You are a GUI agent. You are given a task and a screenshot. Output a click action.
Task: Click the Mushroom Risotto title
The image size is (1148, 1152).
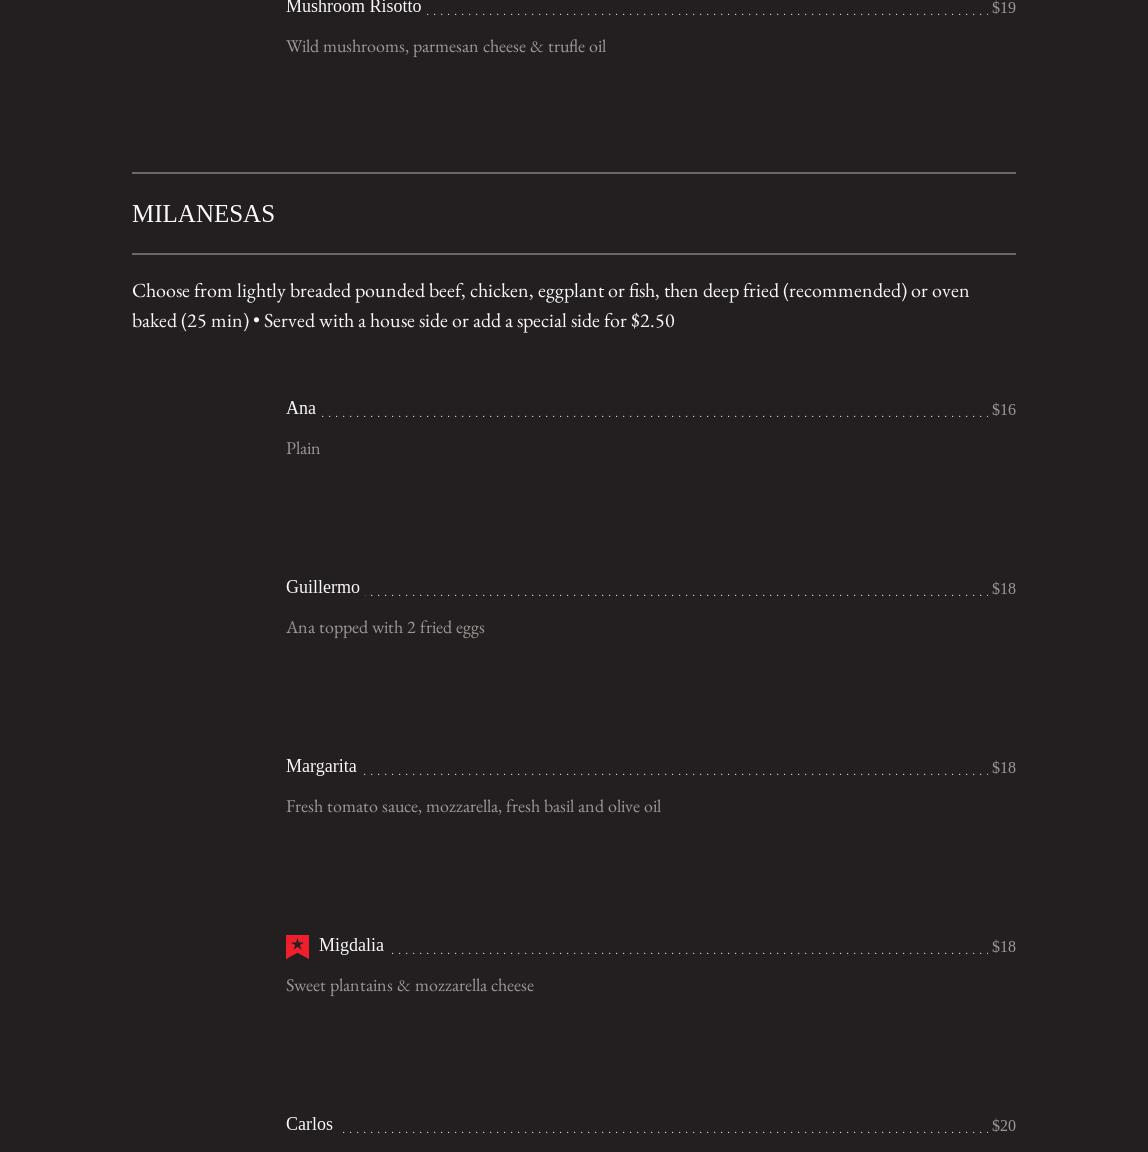tap(353, 8)
